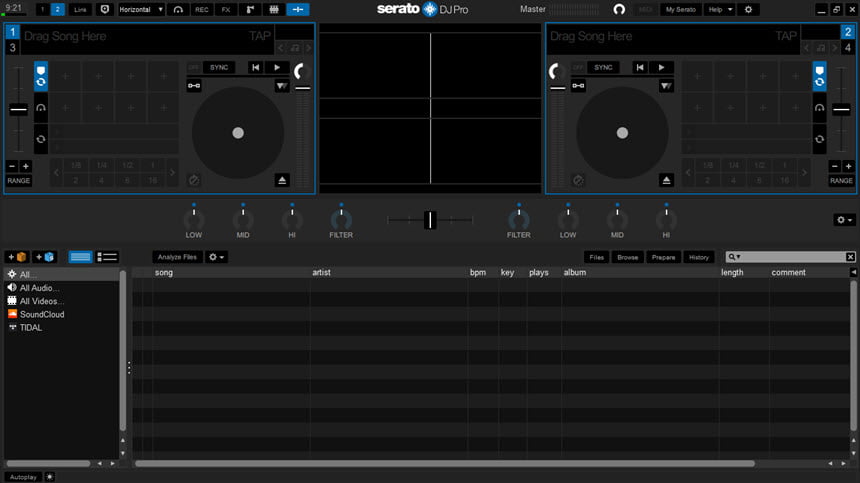Toggle deck 2 keylock chain icon
860x483 pixels.
tap(578, 86)
